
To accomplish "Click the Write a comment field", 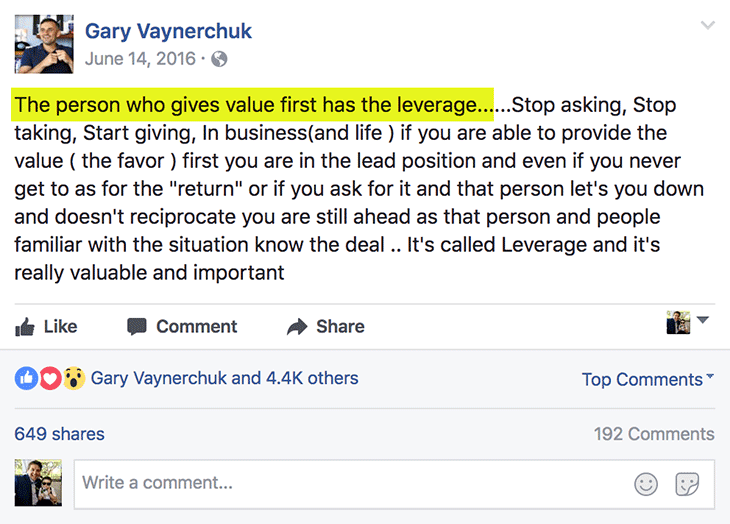I will click(x=350, y=484).
